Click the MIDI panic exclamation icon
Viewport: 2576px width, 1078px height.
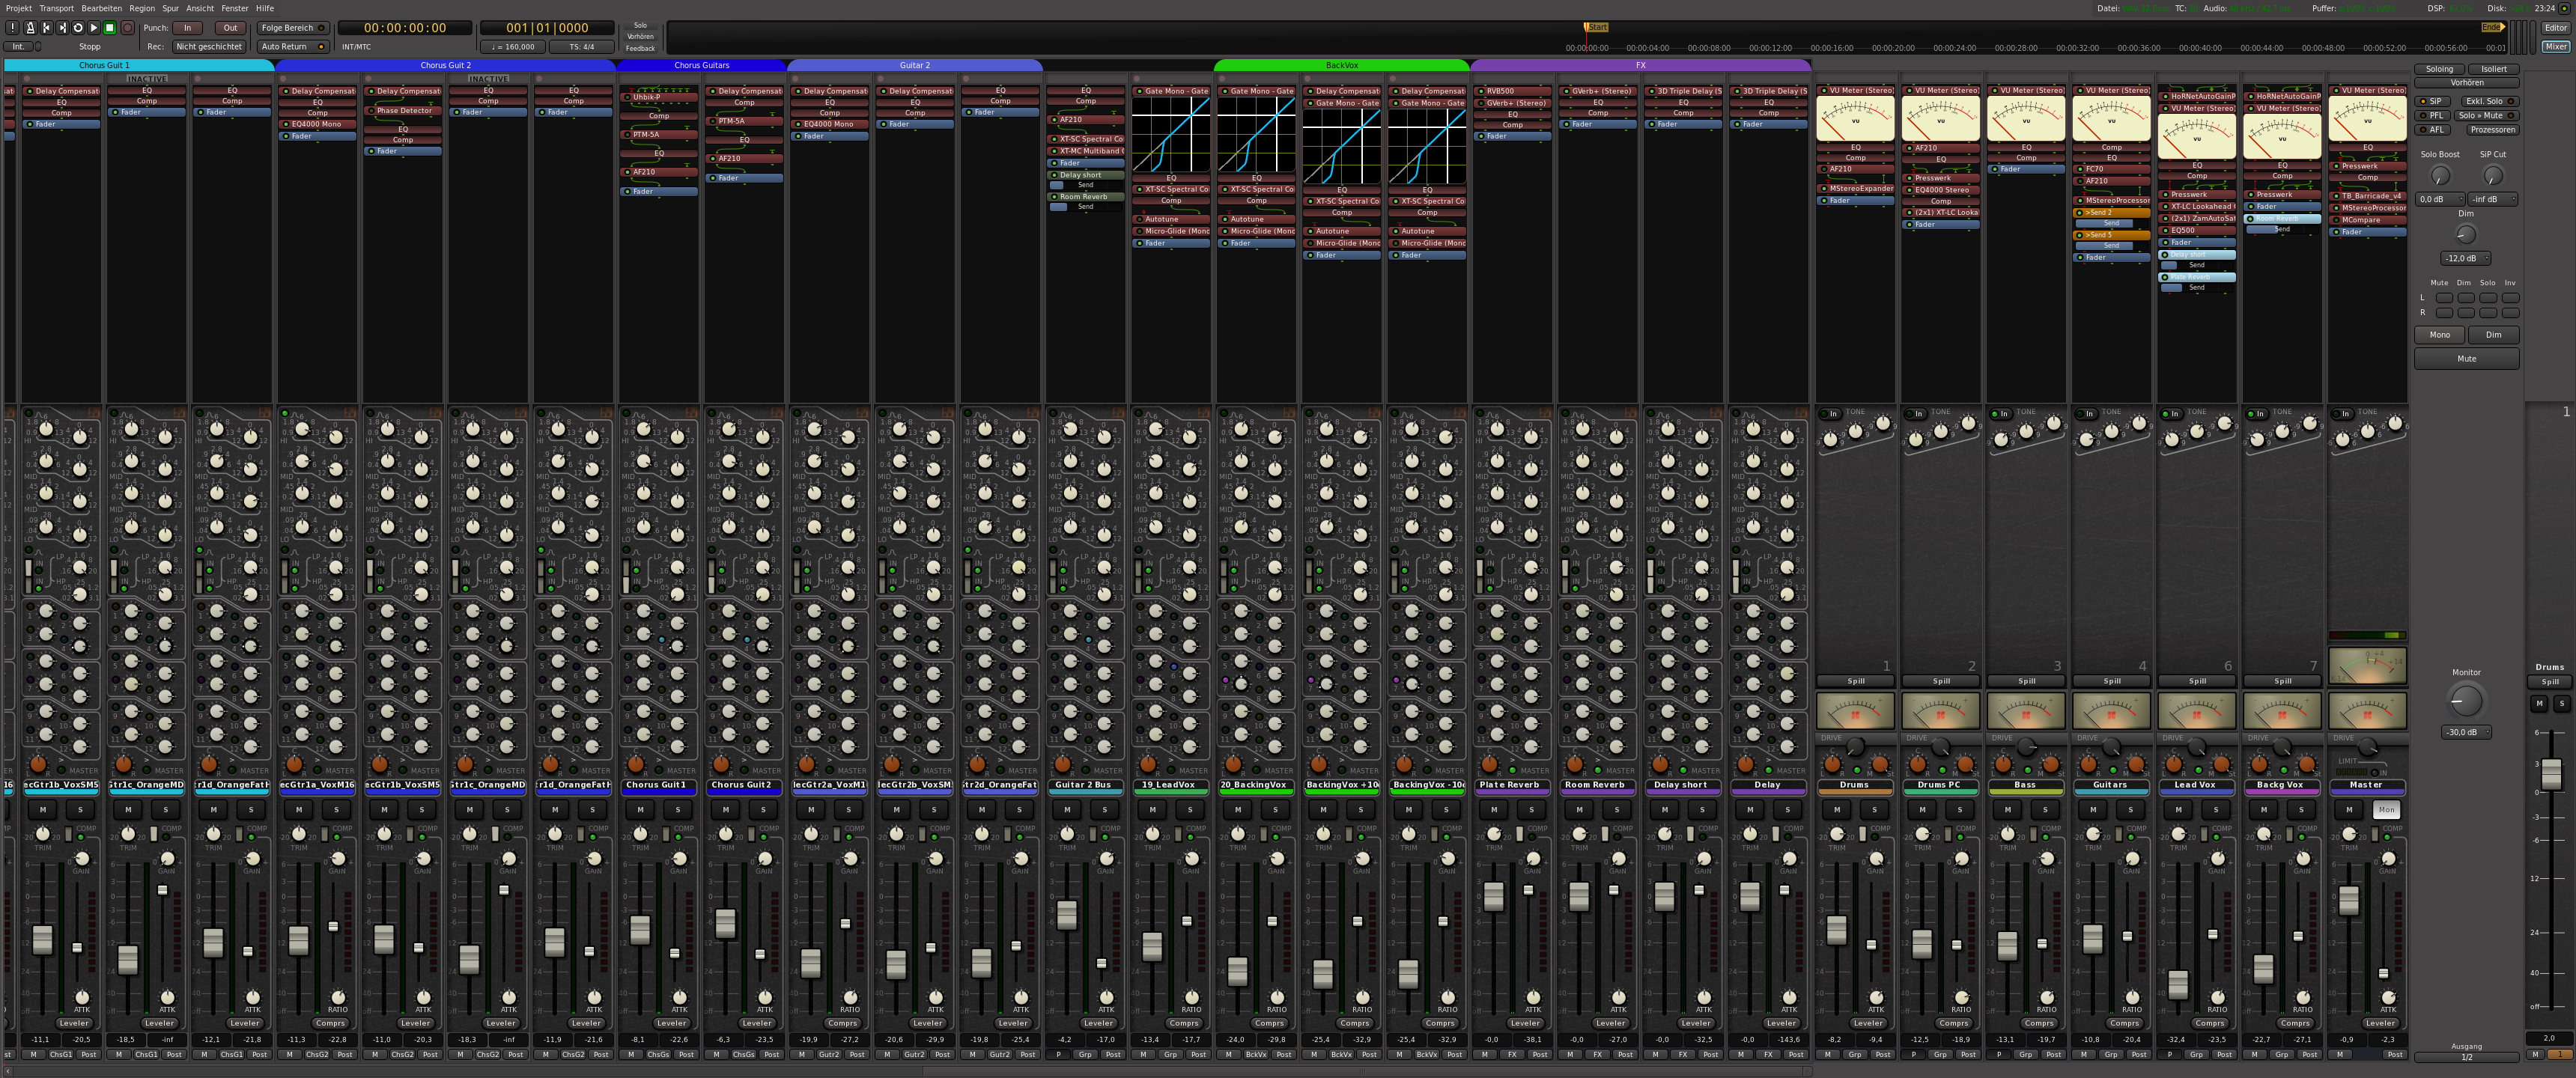pyautogui.click(x=13, y=28)
